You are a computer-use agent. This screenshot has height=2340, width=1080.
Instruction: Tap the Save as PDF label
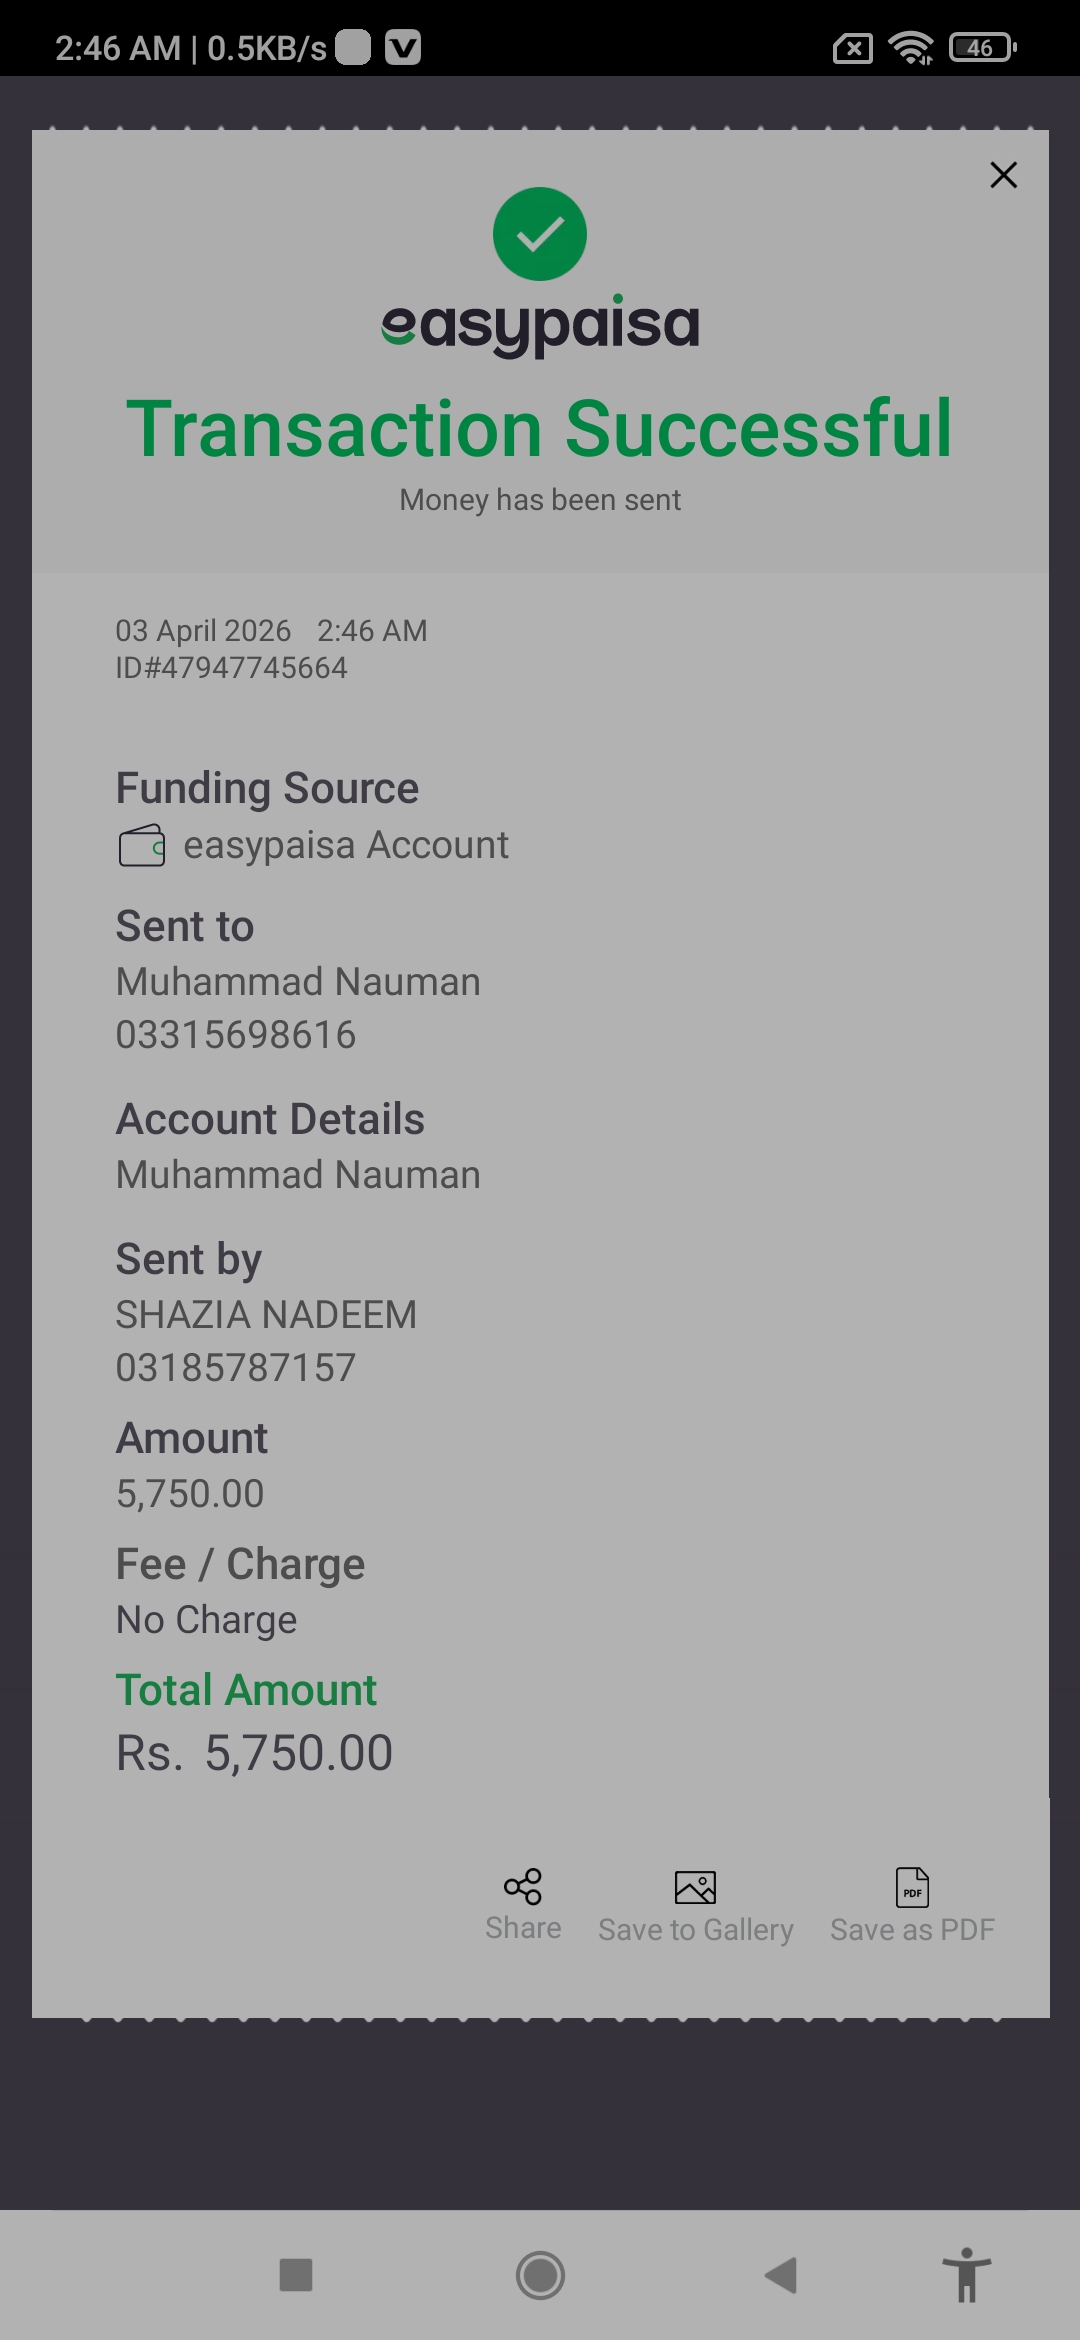point(912,1930)
